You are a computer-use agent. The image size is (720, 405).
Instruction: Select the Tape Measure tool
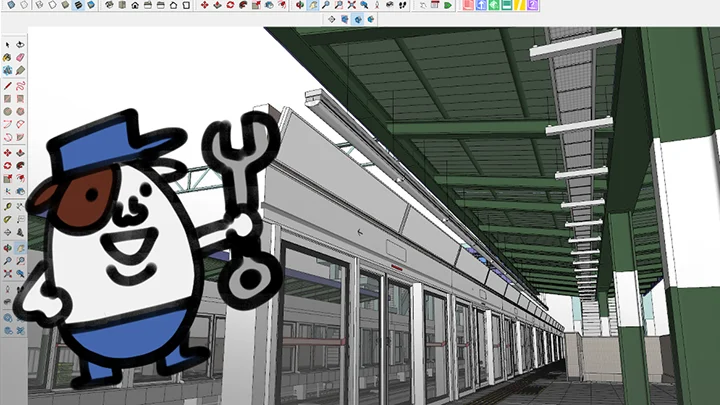tap(7, 207)
